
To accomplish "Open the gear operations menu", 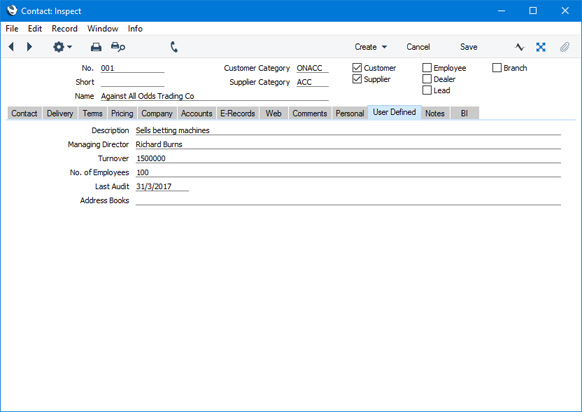I will (x=62, y=47).
